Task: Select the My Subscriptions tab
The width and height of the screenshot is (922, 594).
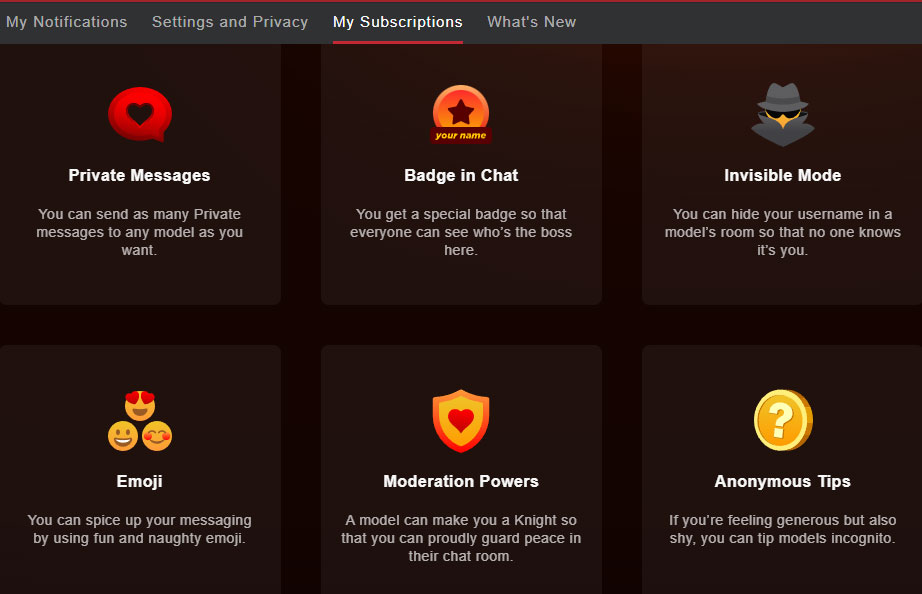Action: point(398,22)
